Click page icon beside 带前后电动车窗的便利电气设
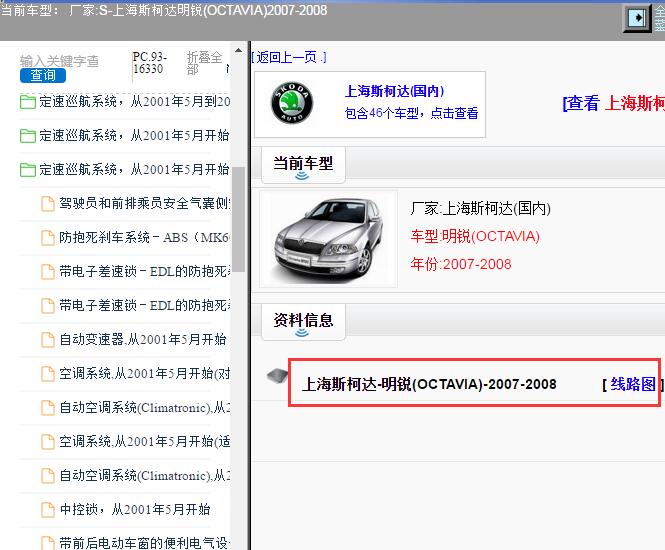 click(x=48, y=543)
